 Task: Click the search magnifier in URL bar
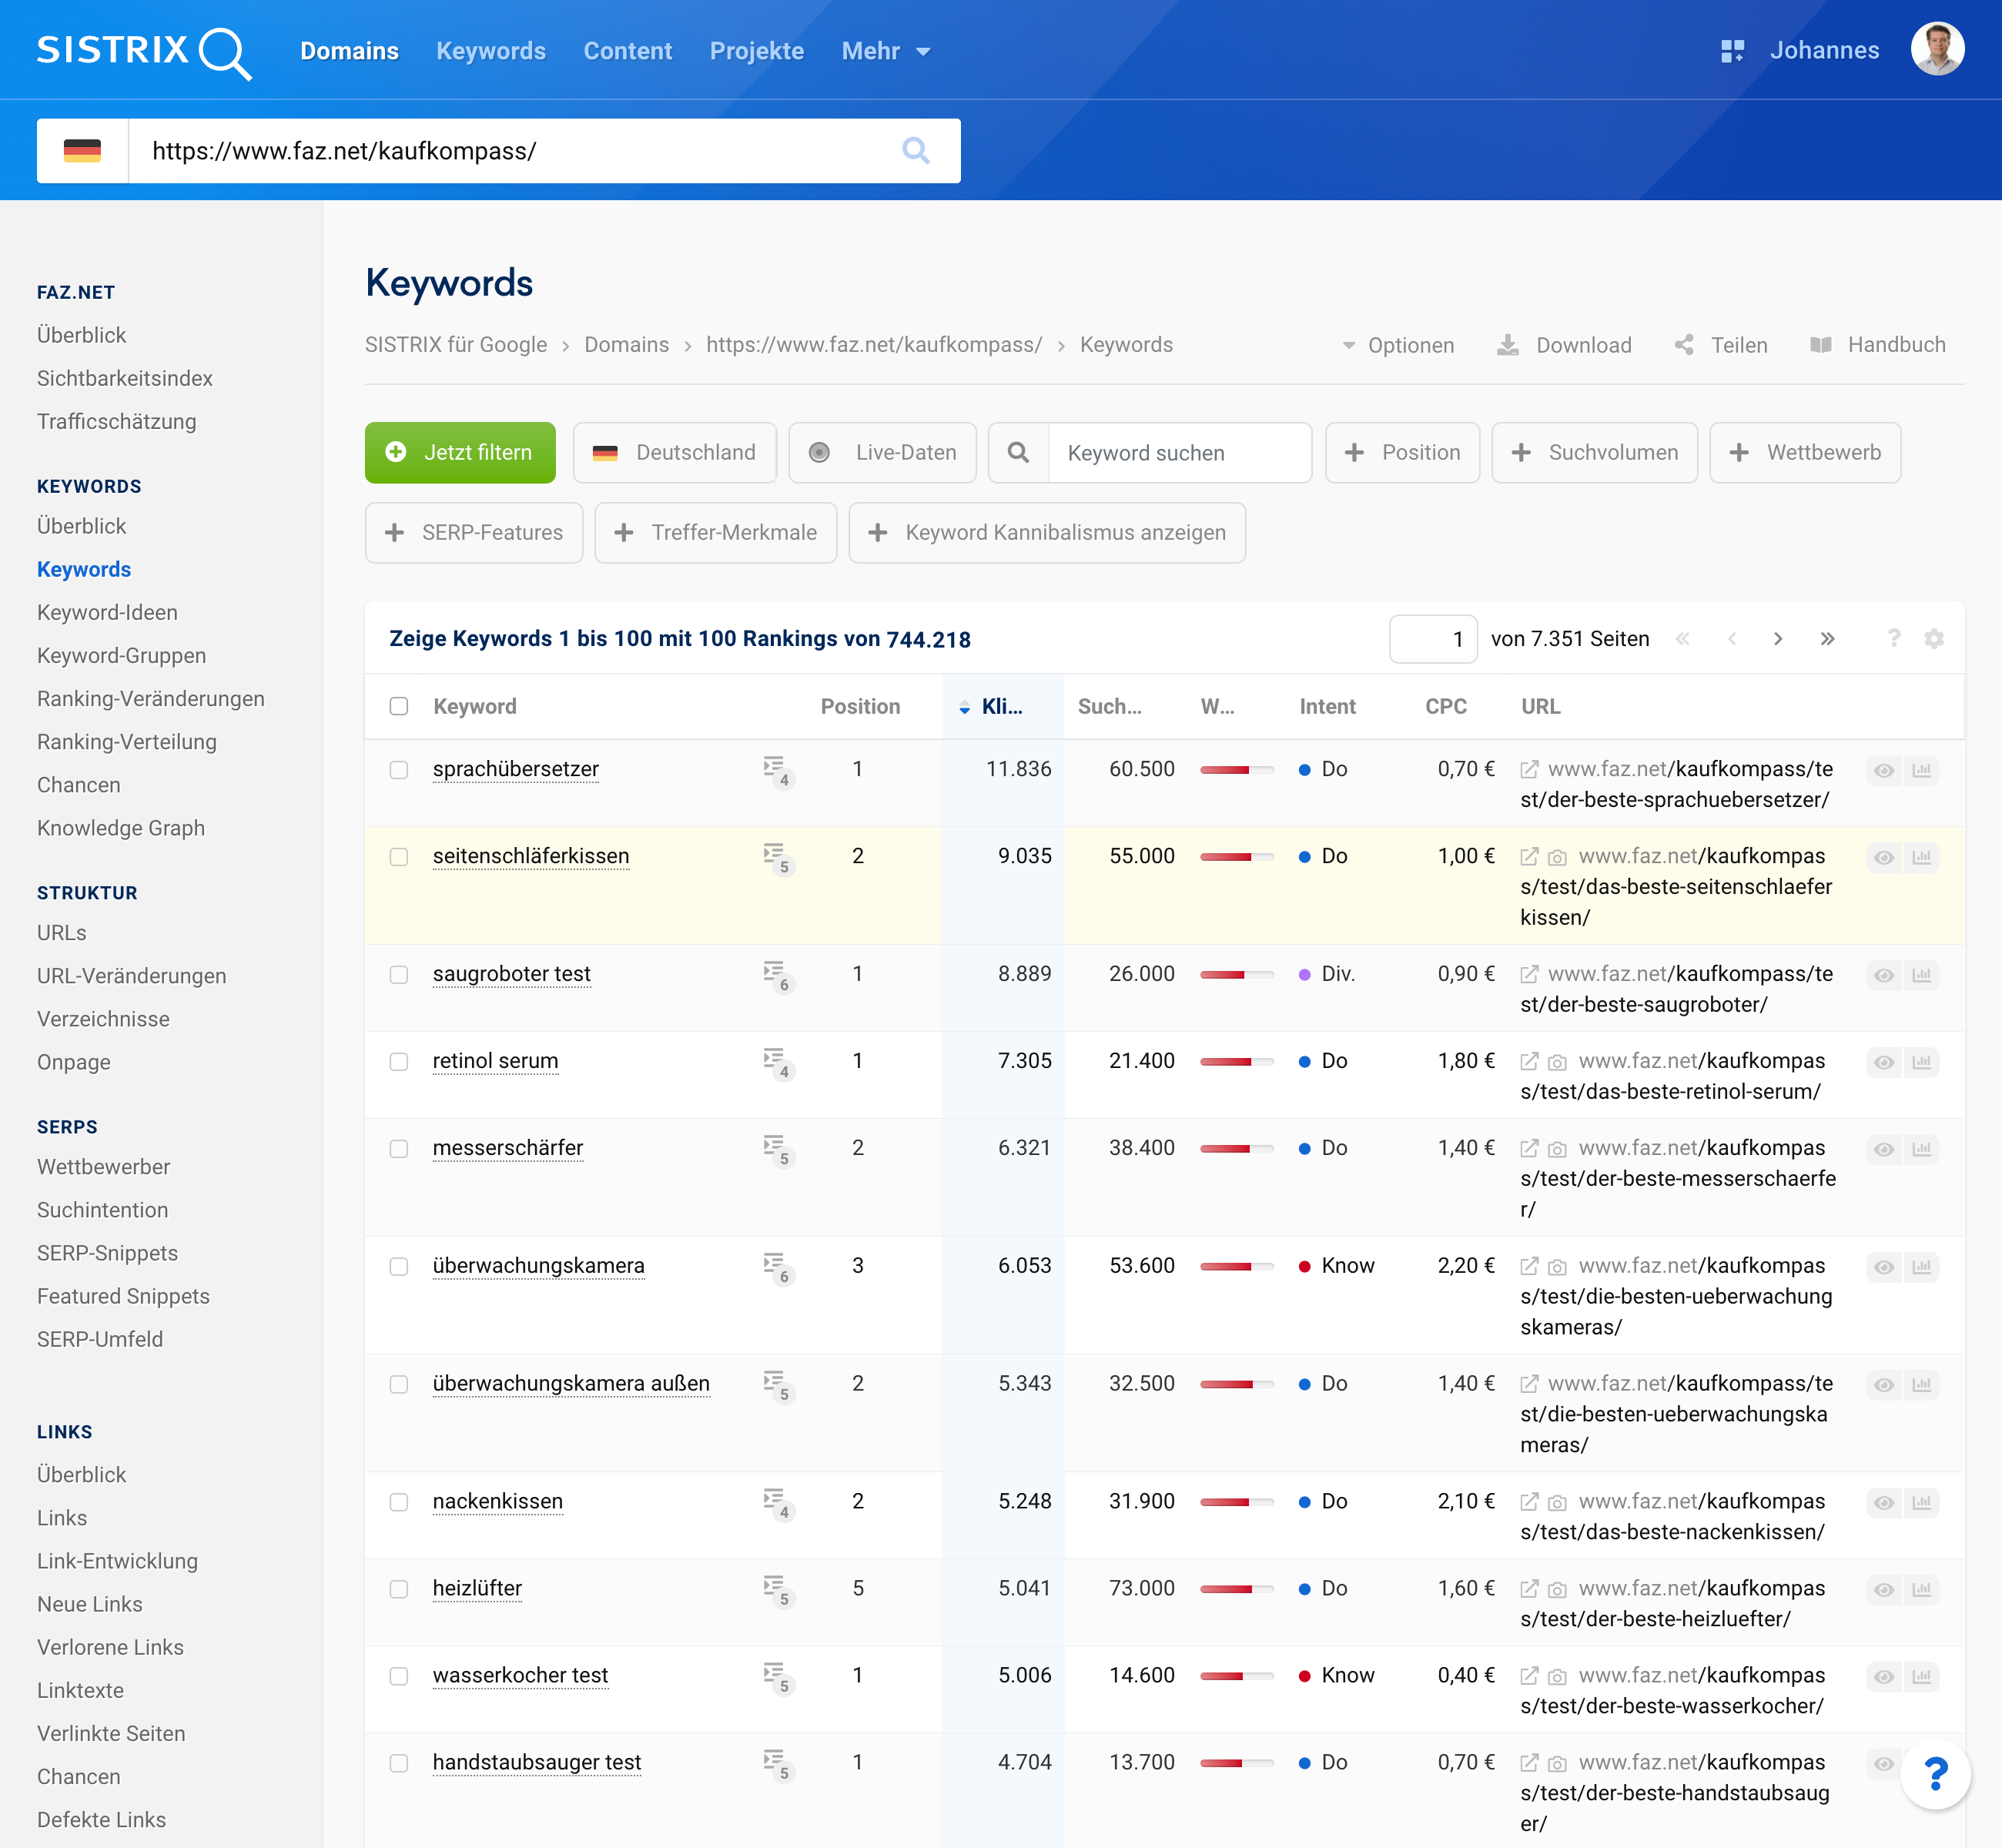pos(915,151)
